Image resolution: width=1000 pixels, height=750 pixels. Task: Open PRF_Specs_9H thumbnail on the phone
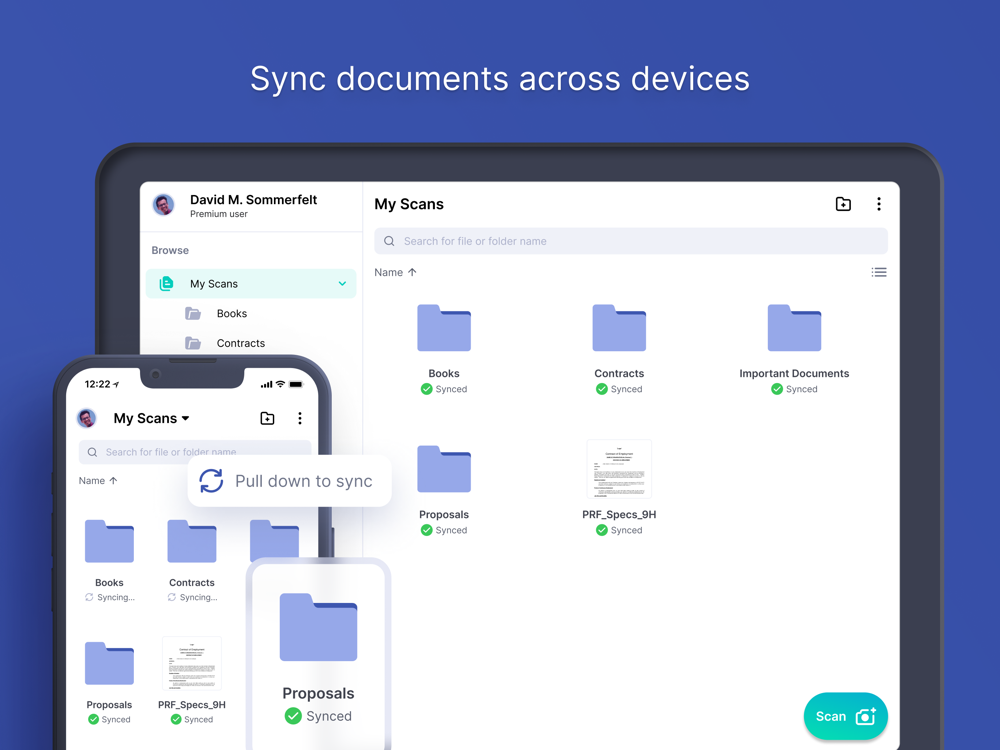192,663
